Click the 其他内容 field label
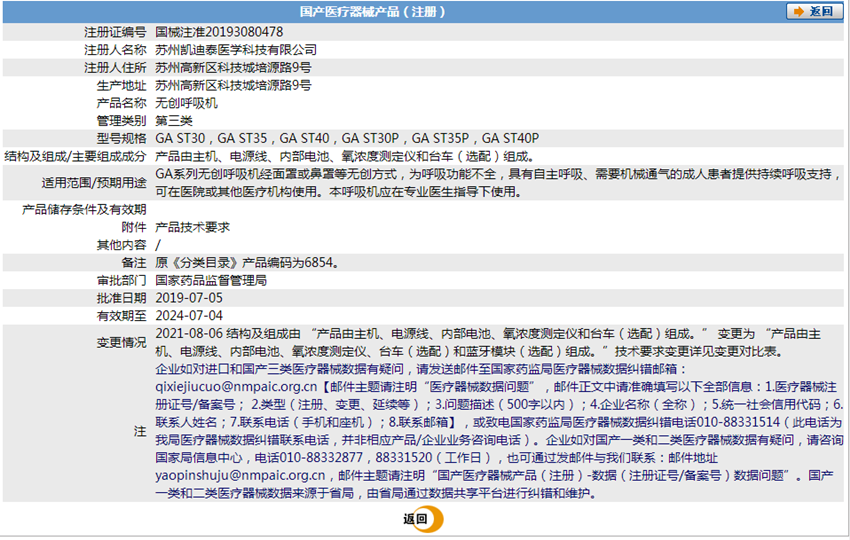Image resolution: width=850 pixels, height=540 pixels. [x=121, y=245]
